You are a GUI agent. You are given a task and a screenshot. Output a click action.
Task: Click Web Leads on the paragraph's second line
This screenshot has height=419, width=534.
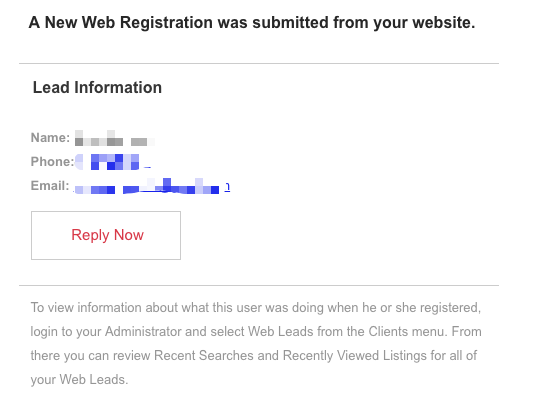[x=281, y=331]
